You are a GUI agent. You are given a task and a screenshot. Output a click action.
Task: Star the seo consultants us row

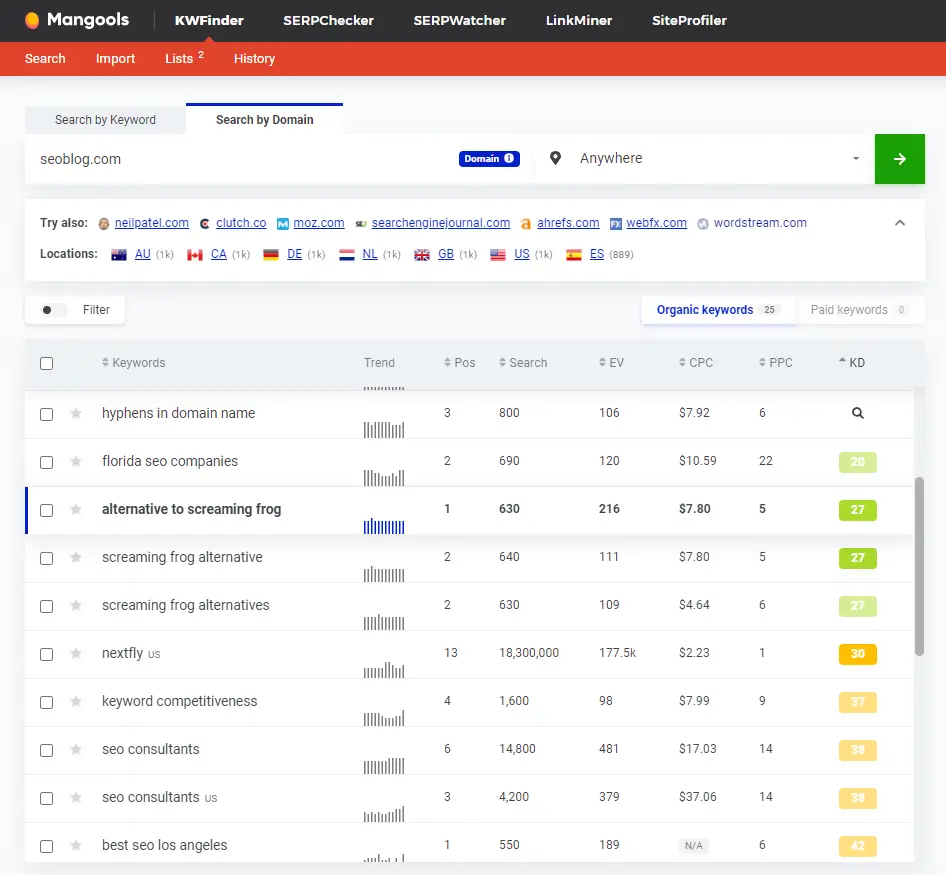pyautogui.click(x=75, y=798)
